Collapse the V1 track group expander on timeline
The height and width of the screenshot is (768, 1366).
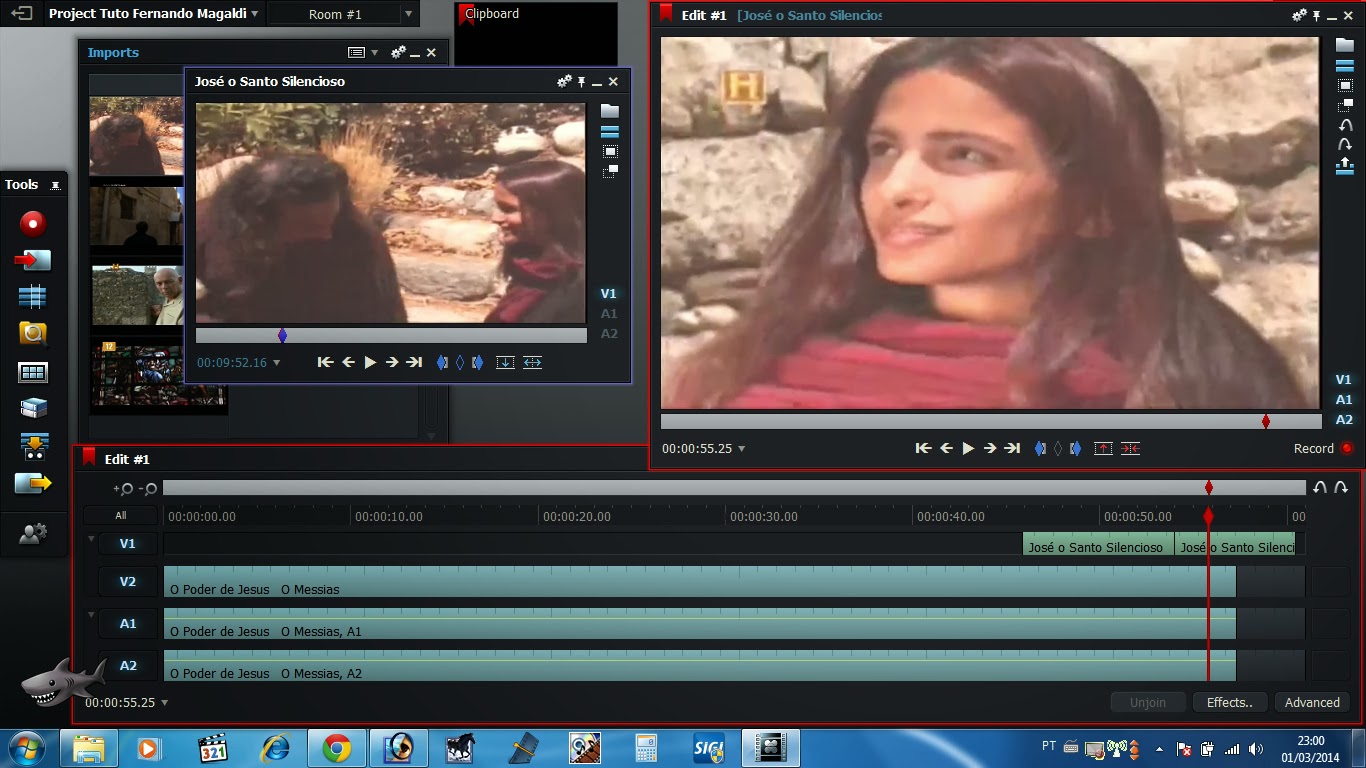coord(91,540)
